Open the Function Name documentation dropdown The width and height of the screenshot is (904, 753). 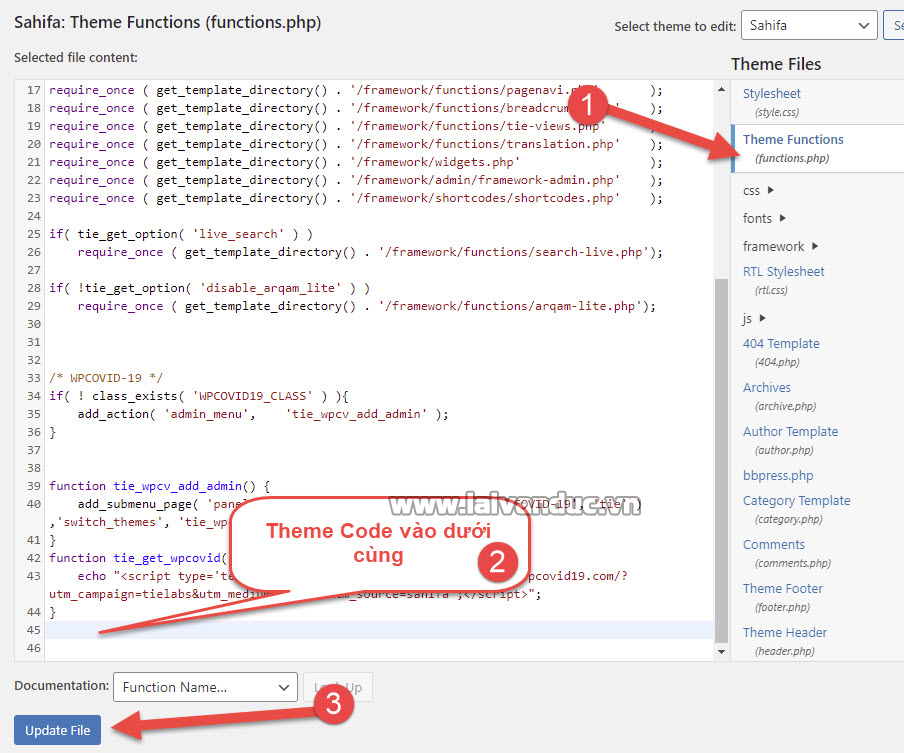[x=204, y=687]
